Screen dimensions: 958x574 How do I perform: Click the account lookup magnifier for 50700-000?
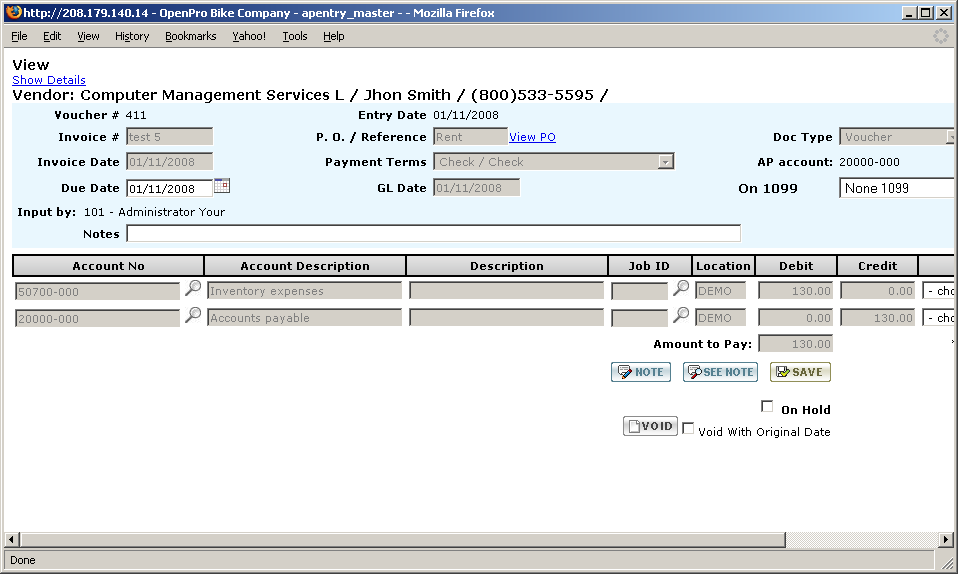(x=193, y=289)
